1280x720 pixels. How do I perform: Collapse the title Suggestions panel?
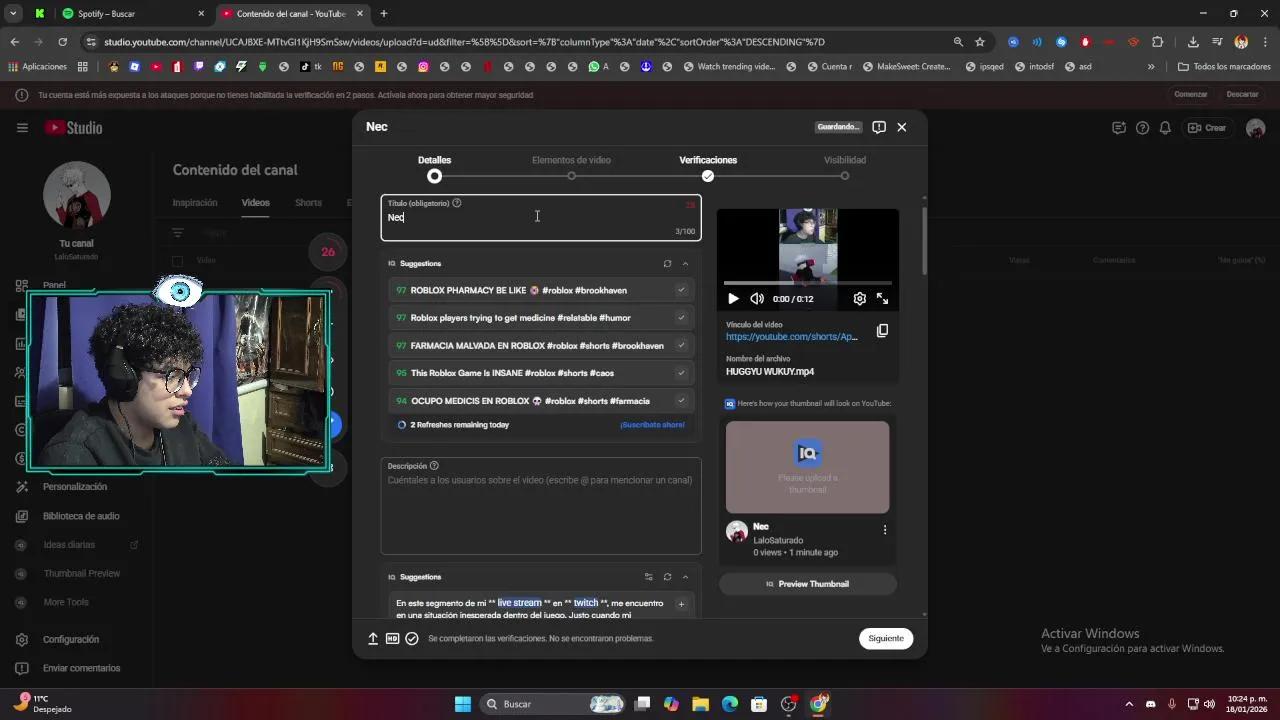pyautogui.click(x=685, y=264)
